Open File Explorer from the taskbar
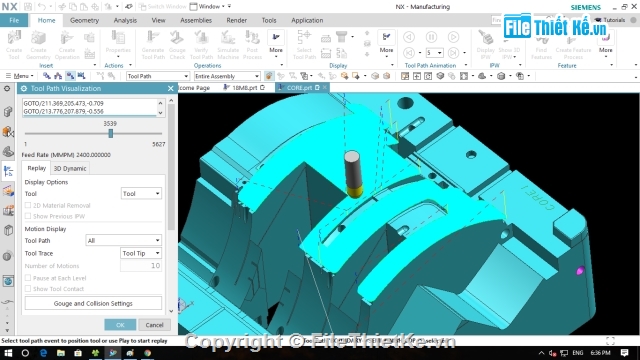Image resolution: width=640 pixels, height=360 pixels. click(61, 353)
